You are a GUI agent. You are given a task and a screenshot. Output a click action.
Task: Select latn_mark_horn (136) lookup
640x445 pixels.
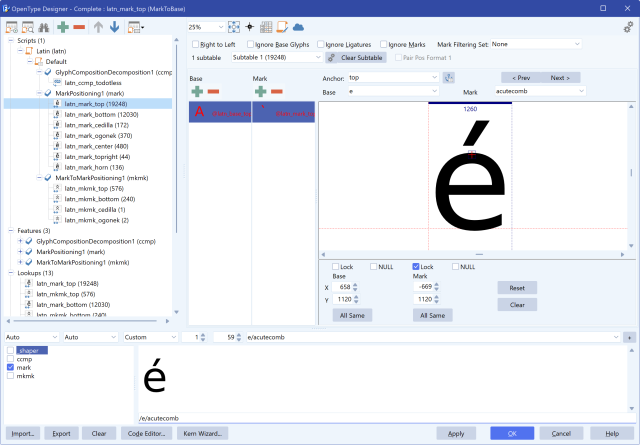coord(94,167)
